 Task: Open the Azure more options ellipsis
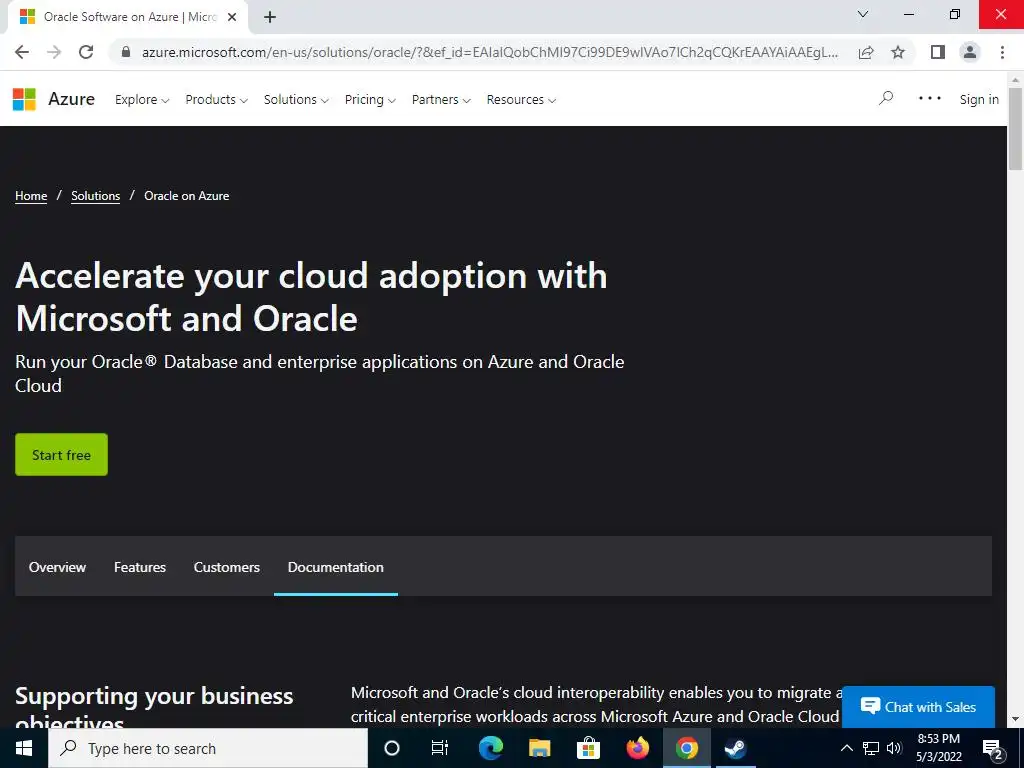pos(929,99)
